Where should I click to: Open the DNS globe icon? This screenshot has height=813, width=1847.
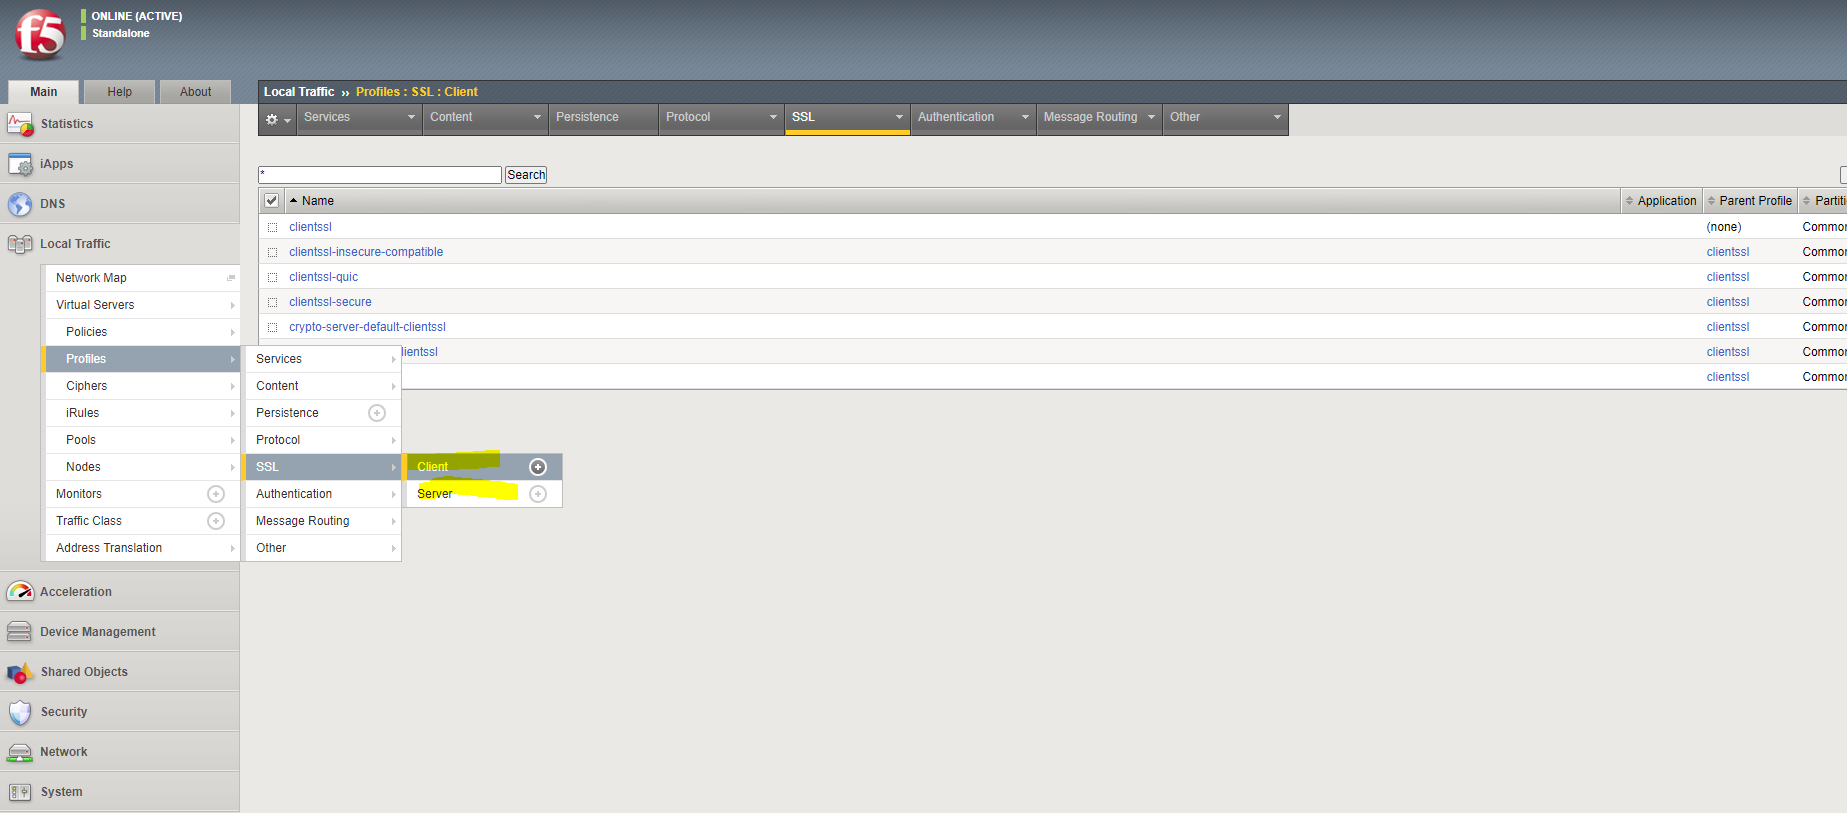pyautogui.click(x=20, y=204)
